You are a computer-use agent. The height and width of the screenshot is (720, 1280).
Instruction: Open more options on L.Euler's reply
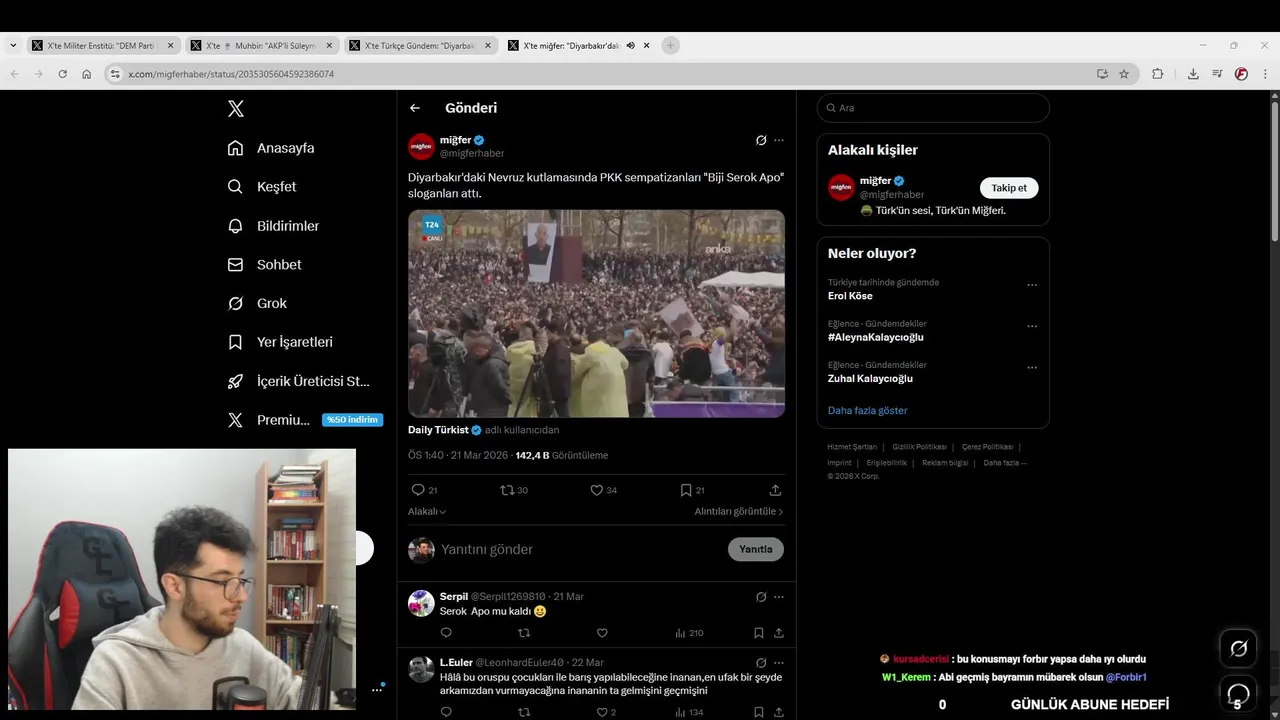pyautogui.click(x=779, y=662)
